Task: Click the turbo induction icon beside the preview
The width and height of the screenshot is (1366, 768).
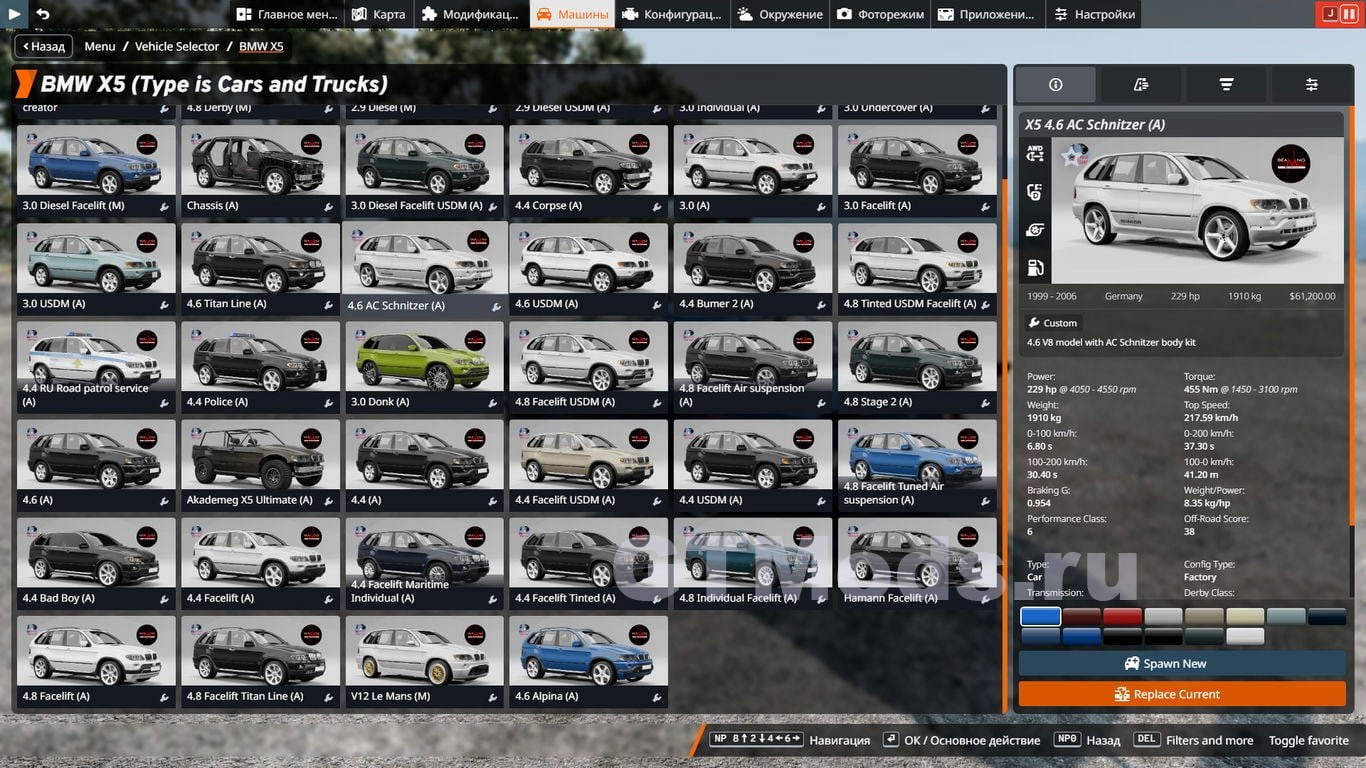Action: click(x=1035, y=230)
